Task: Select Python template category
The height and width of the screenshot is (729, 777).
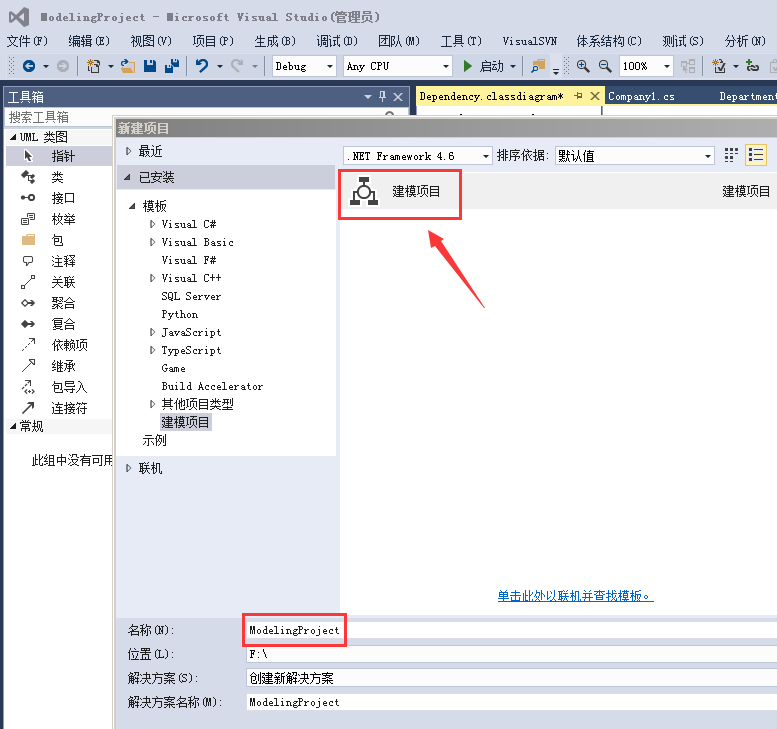Action: 179,314
